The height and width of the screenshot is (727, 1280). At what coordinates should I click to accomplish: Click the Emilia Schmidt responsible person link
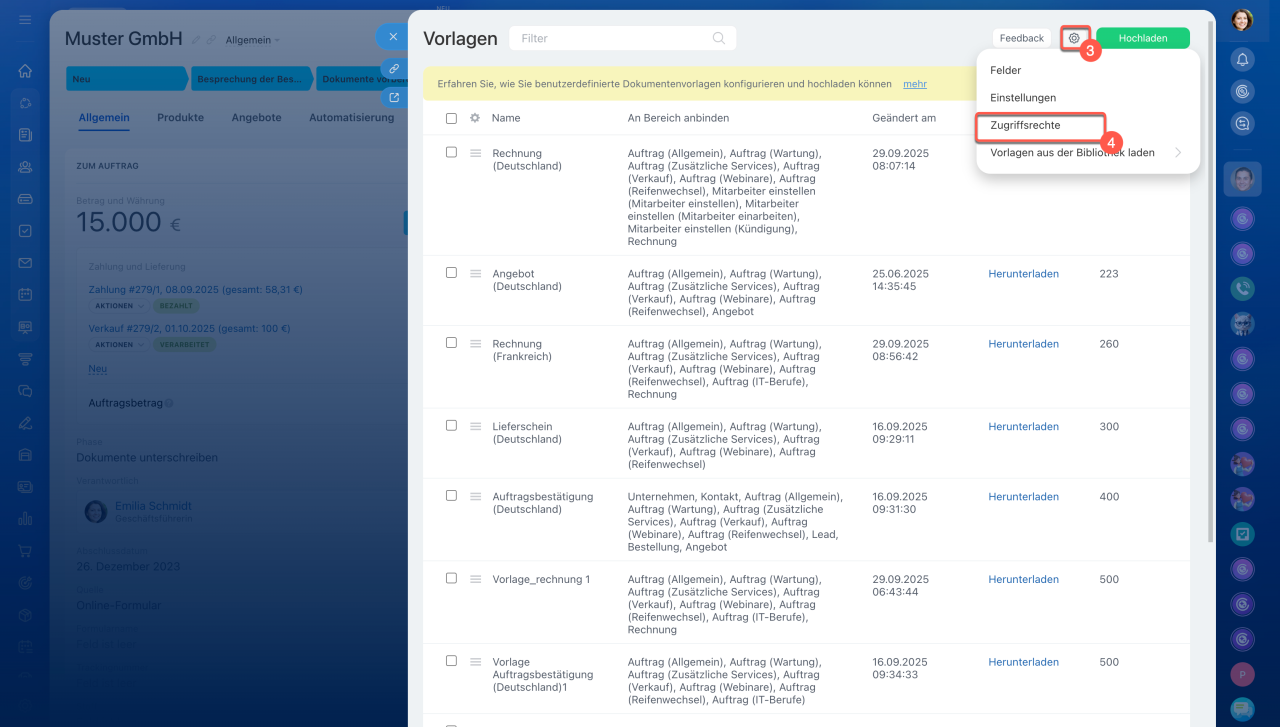[x=153, y=506]
